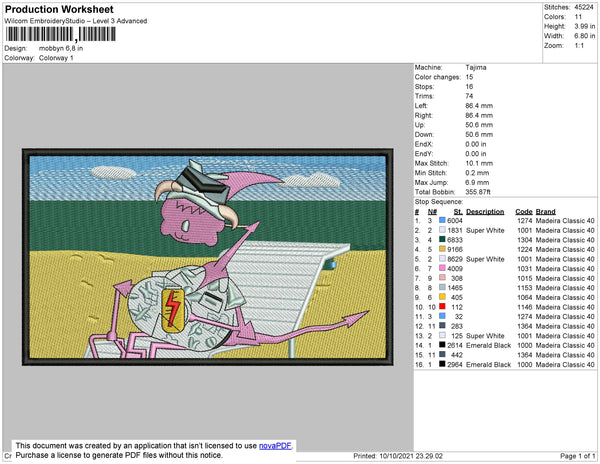The width and height of the screenshot is (600, 464).
Task: Click the pink swatch with 4009 stitches
Action: [442, 268]
